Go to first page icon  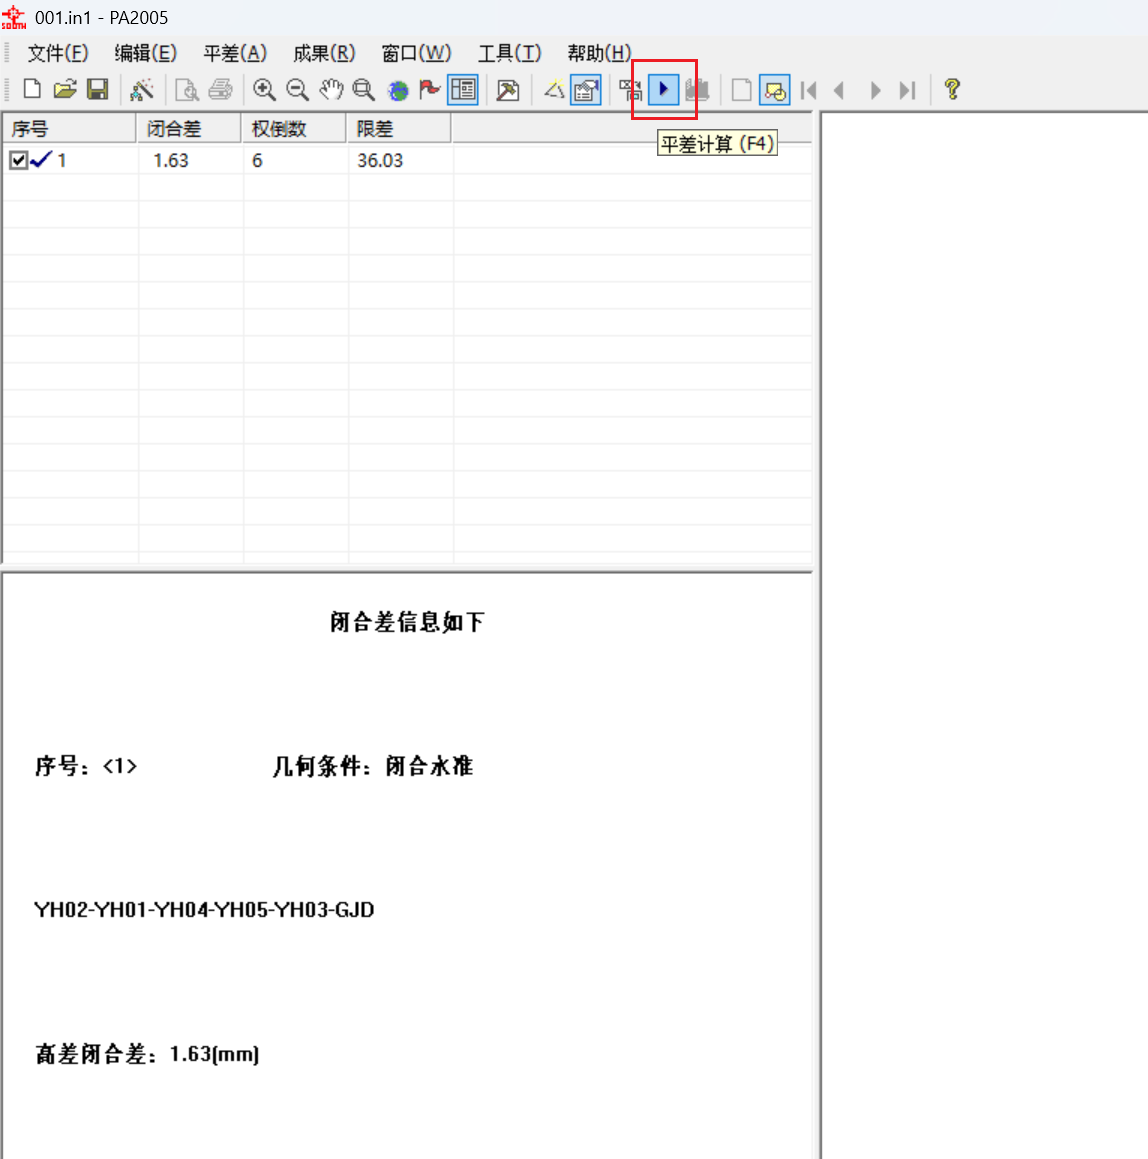[x=809, y=89]
